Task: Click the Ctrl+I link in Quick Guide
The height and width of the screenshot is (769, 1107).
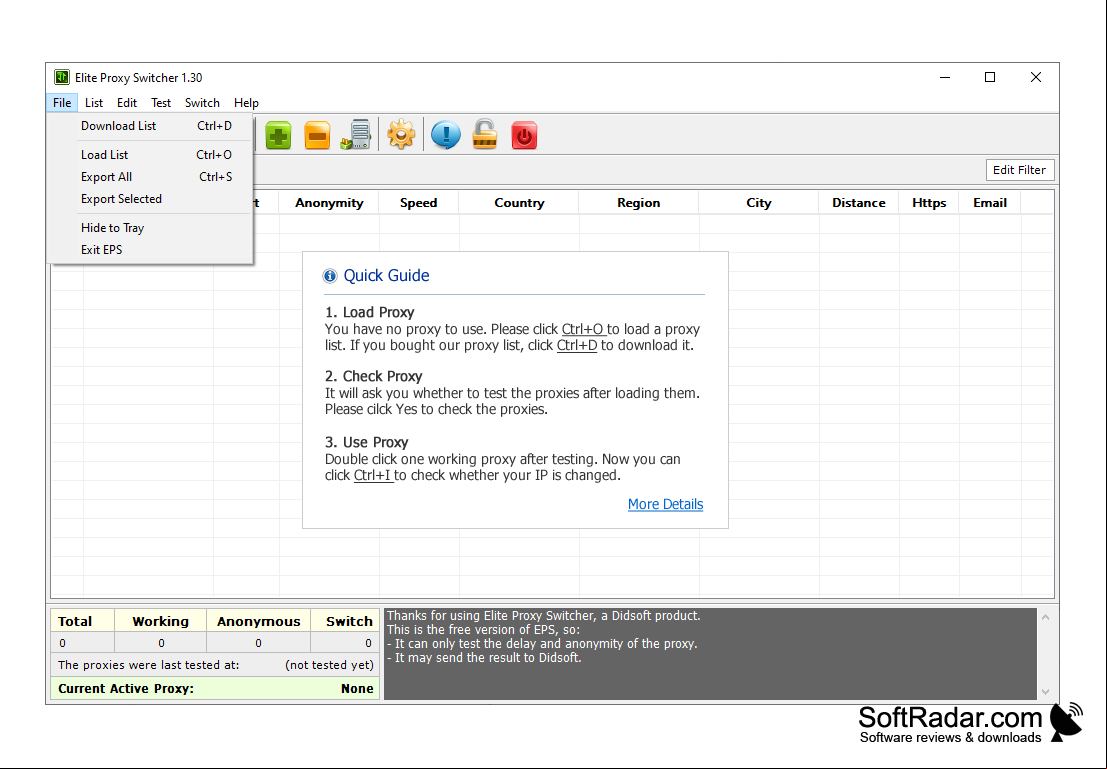Action: pos(372,475)
